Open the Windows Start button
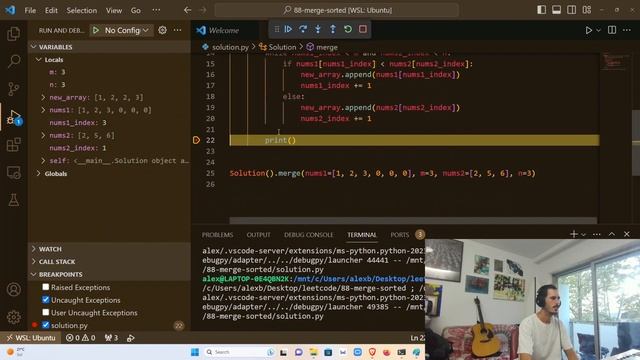 [195, 352]
